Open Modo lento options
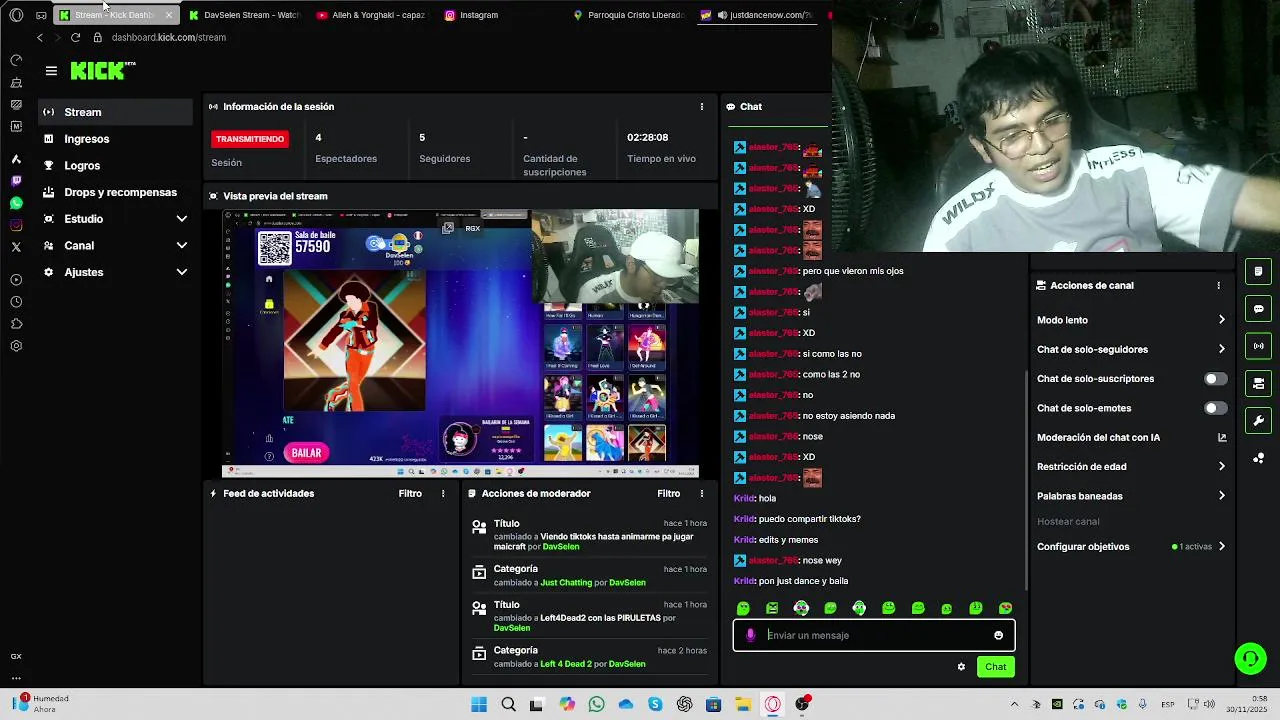 pyautogui.click(x=1131, y=320)
